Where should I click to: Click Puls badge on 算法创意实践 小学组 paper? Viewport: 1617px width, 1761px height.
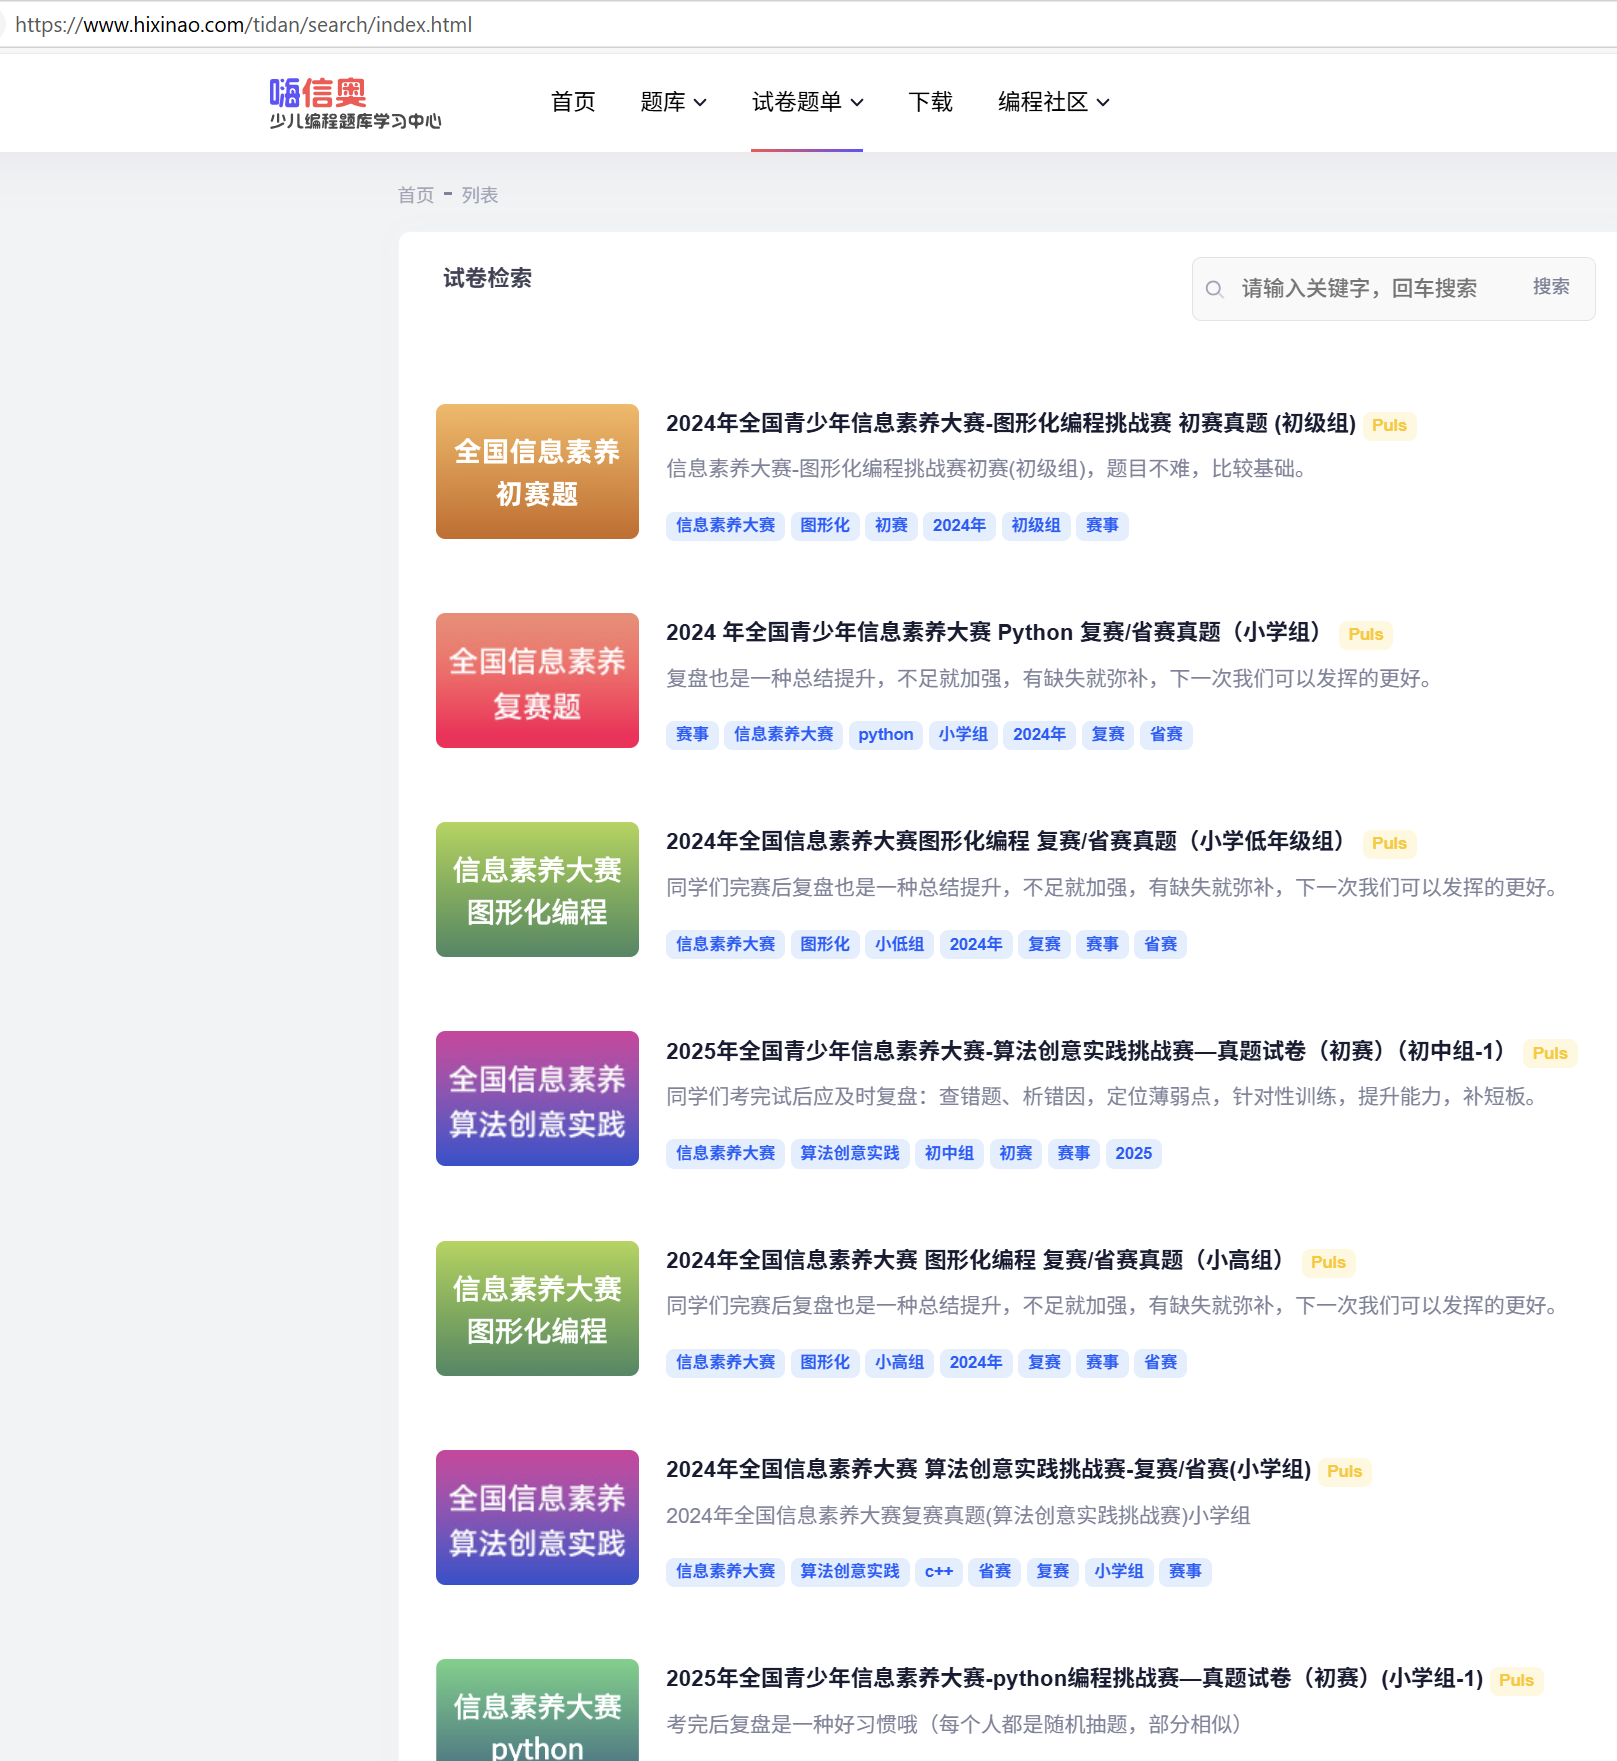coord(1344,1472)
